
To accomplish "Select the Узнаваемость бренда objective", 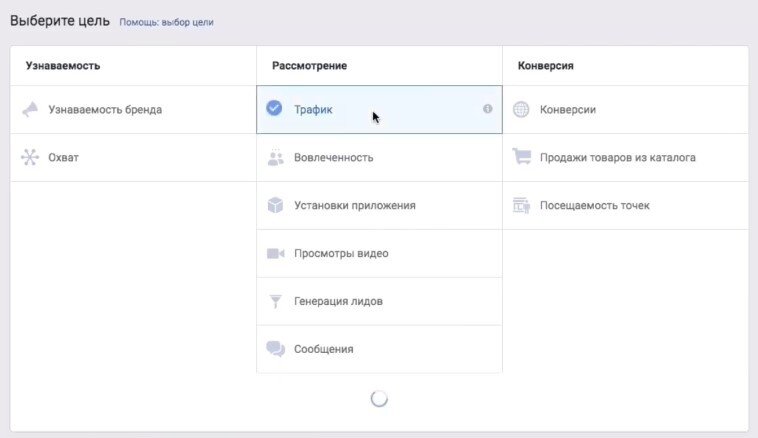I will [133, 110].
